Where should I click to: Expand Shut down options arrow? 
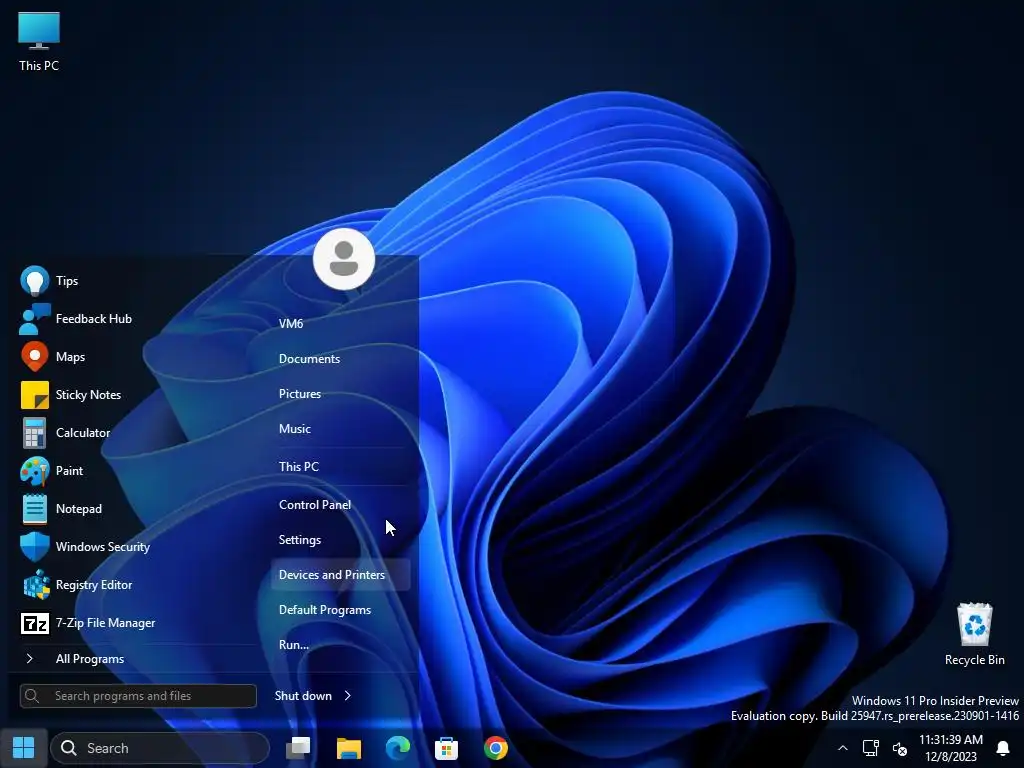click(347, 696)
